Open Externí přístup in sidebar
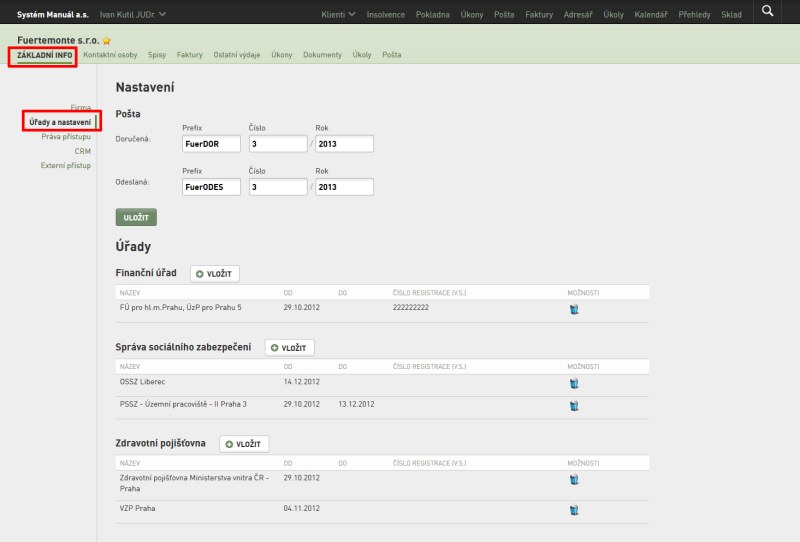 (66, 165)
